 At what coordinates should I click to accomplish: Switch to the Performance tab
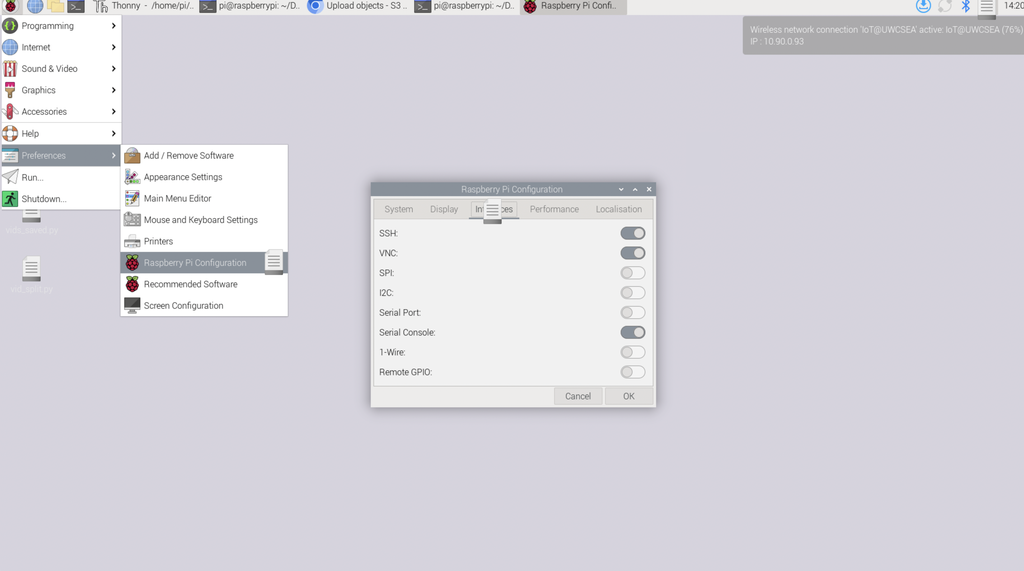554,209
